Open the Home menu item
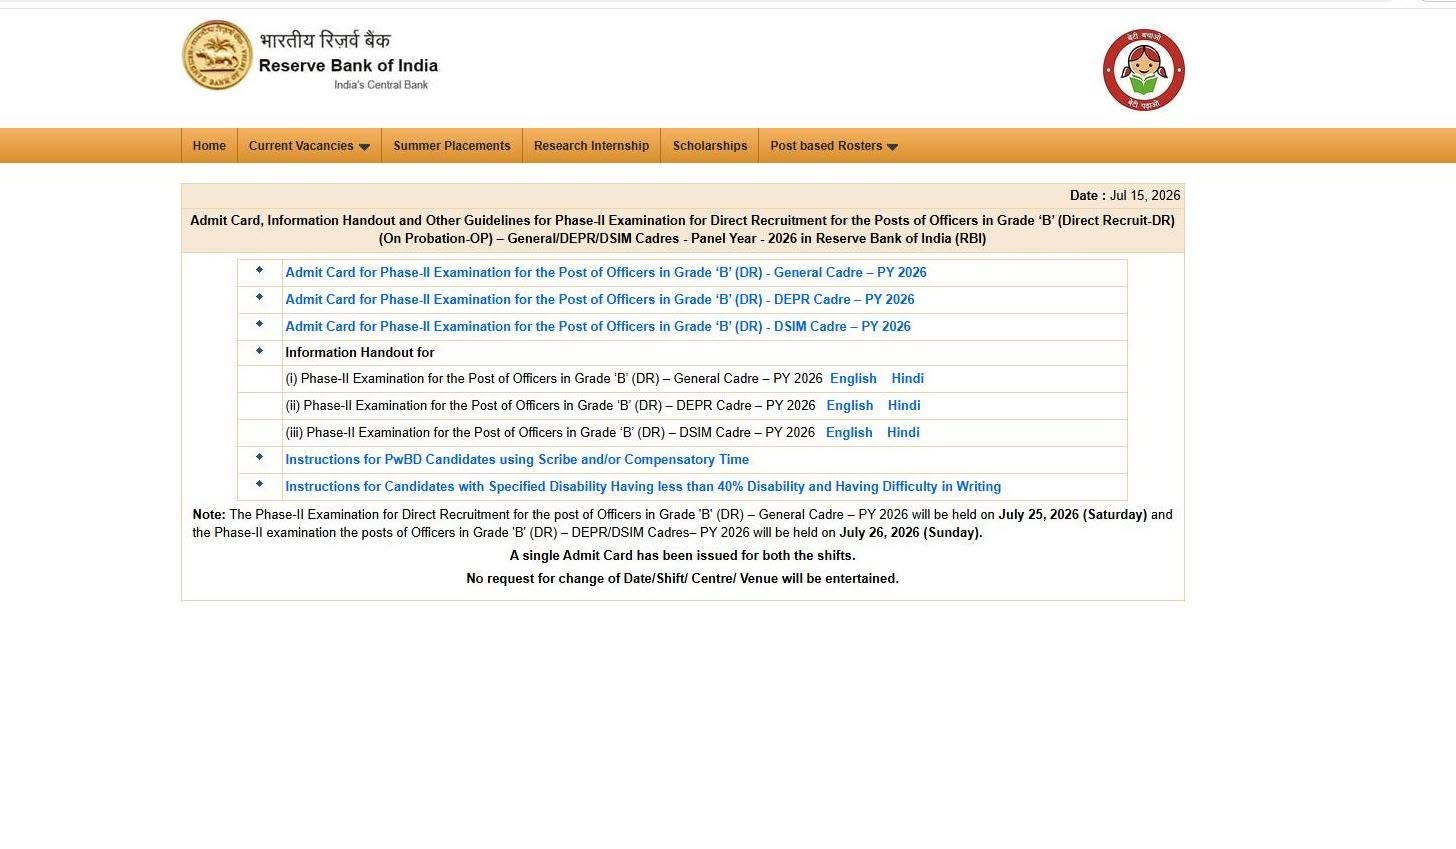 209,146
